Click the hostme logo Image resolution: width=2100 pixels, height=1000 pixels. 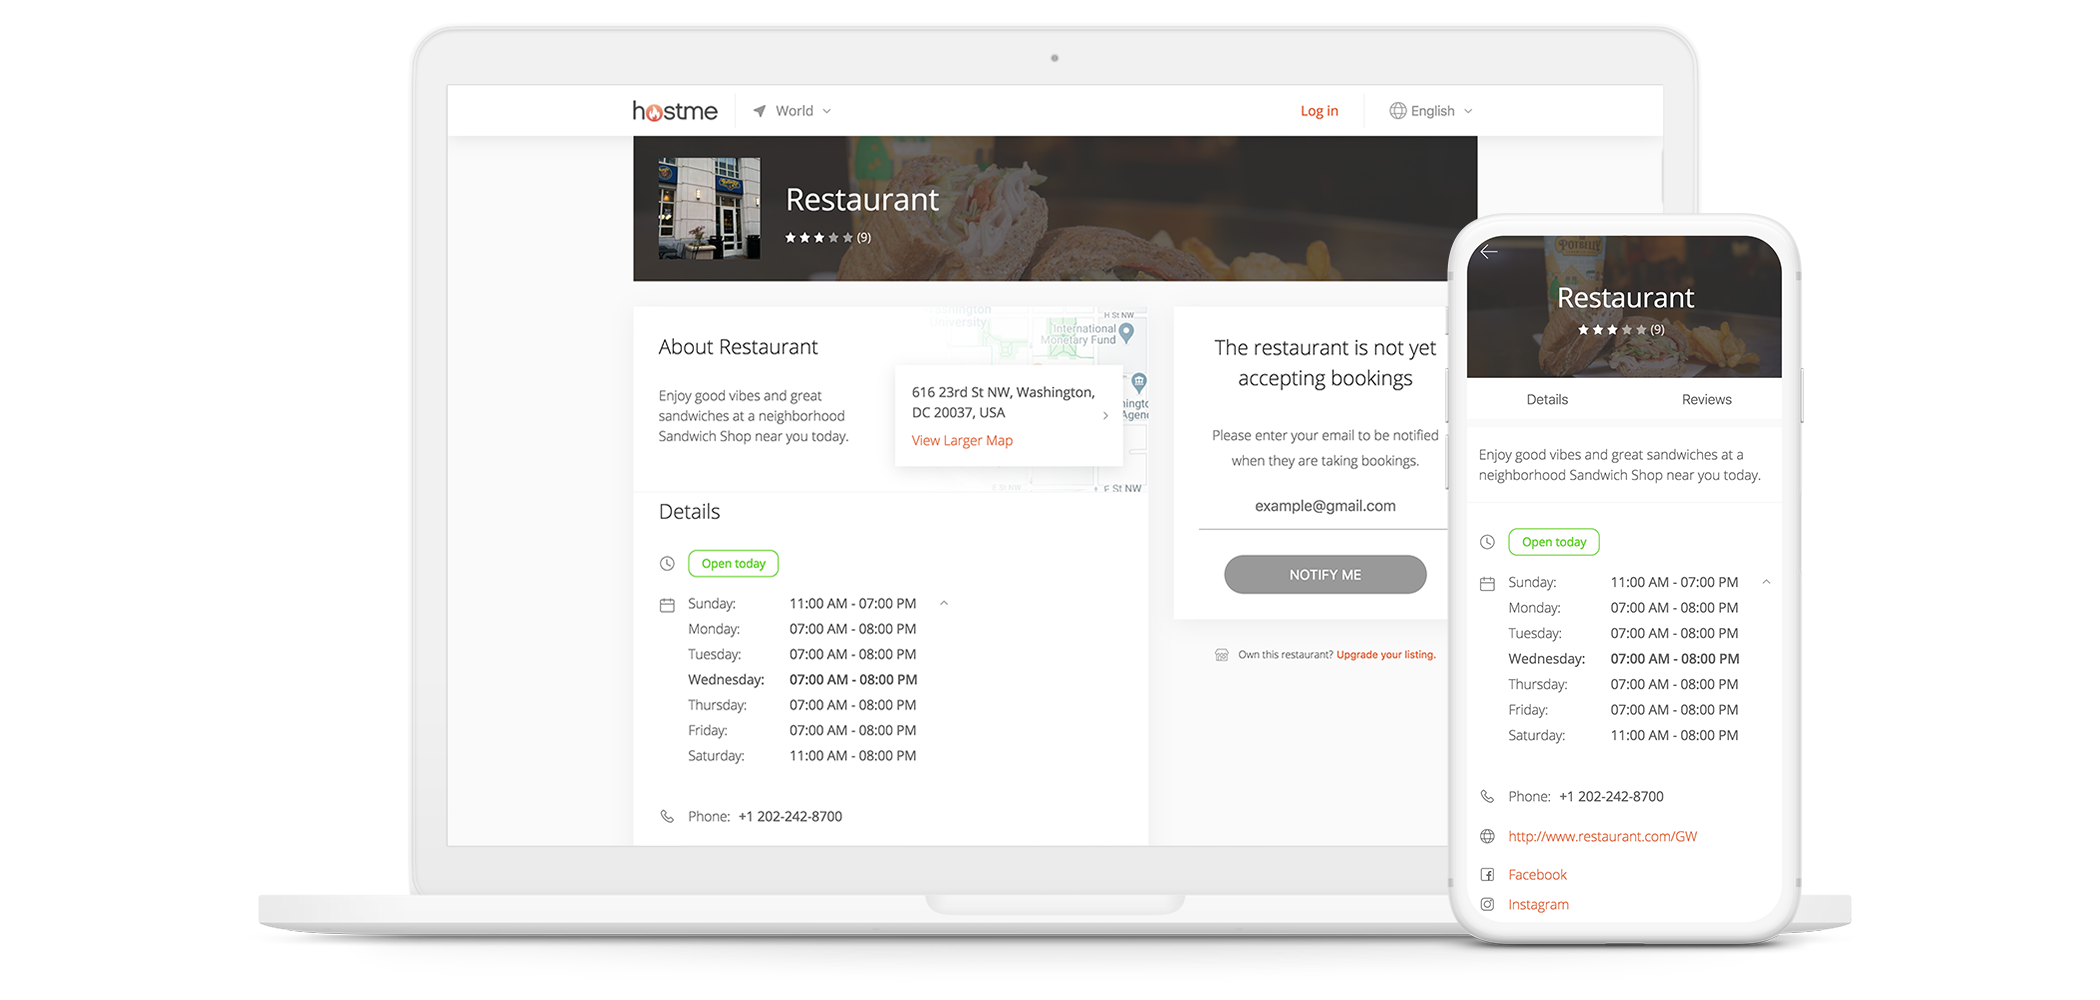pyautogui.click(x=674, y=111)
